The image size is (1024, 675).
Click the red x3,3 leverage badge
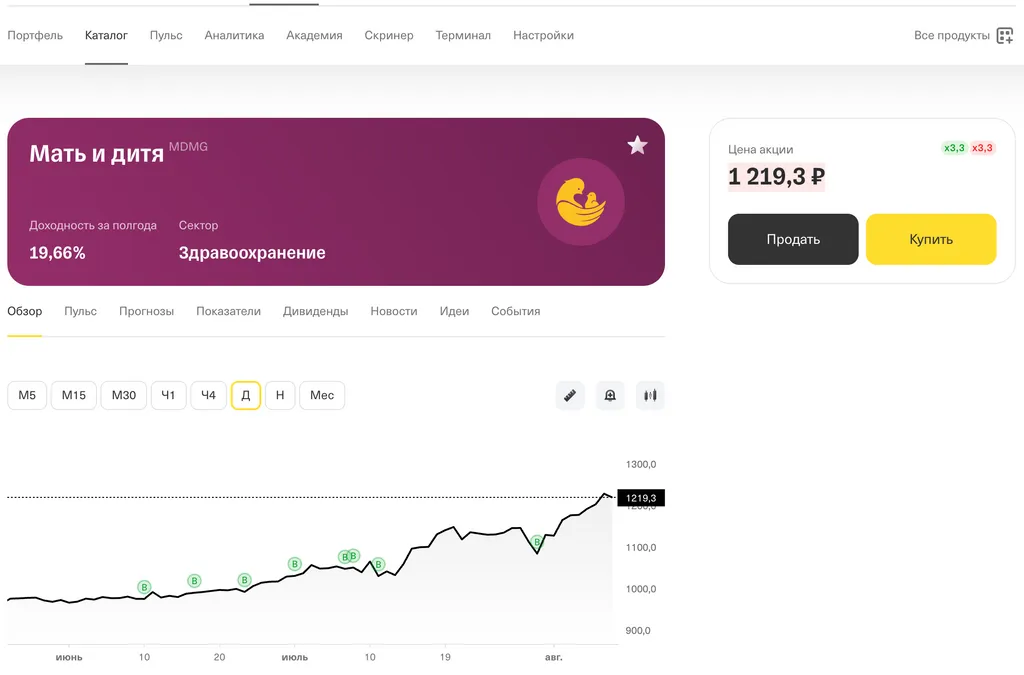tap(982, 148)
